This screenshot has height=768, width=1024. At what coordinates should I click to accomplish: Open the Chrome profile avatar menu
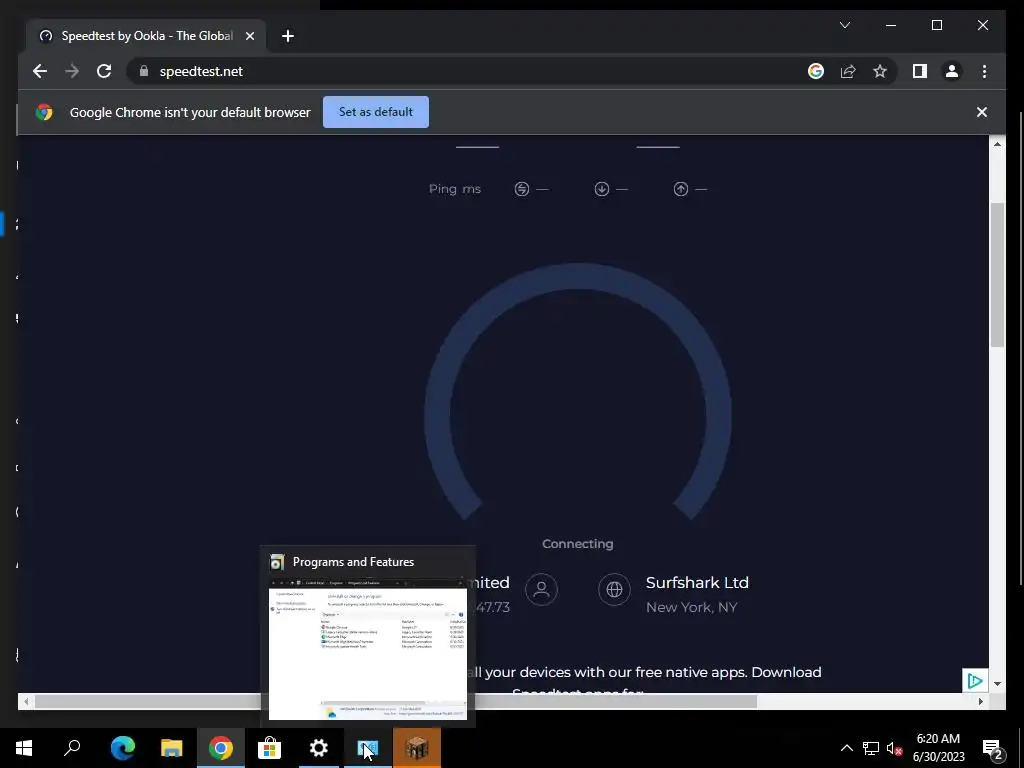[952, 71]
